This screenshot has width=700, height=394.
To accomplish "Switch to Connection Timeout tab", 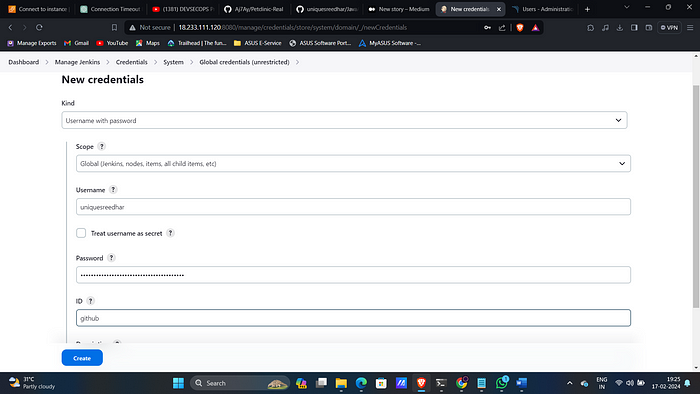I will pyautogui.click(x=110, y=9).
